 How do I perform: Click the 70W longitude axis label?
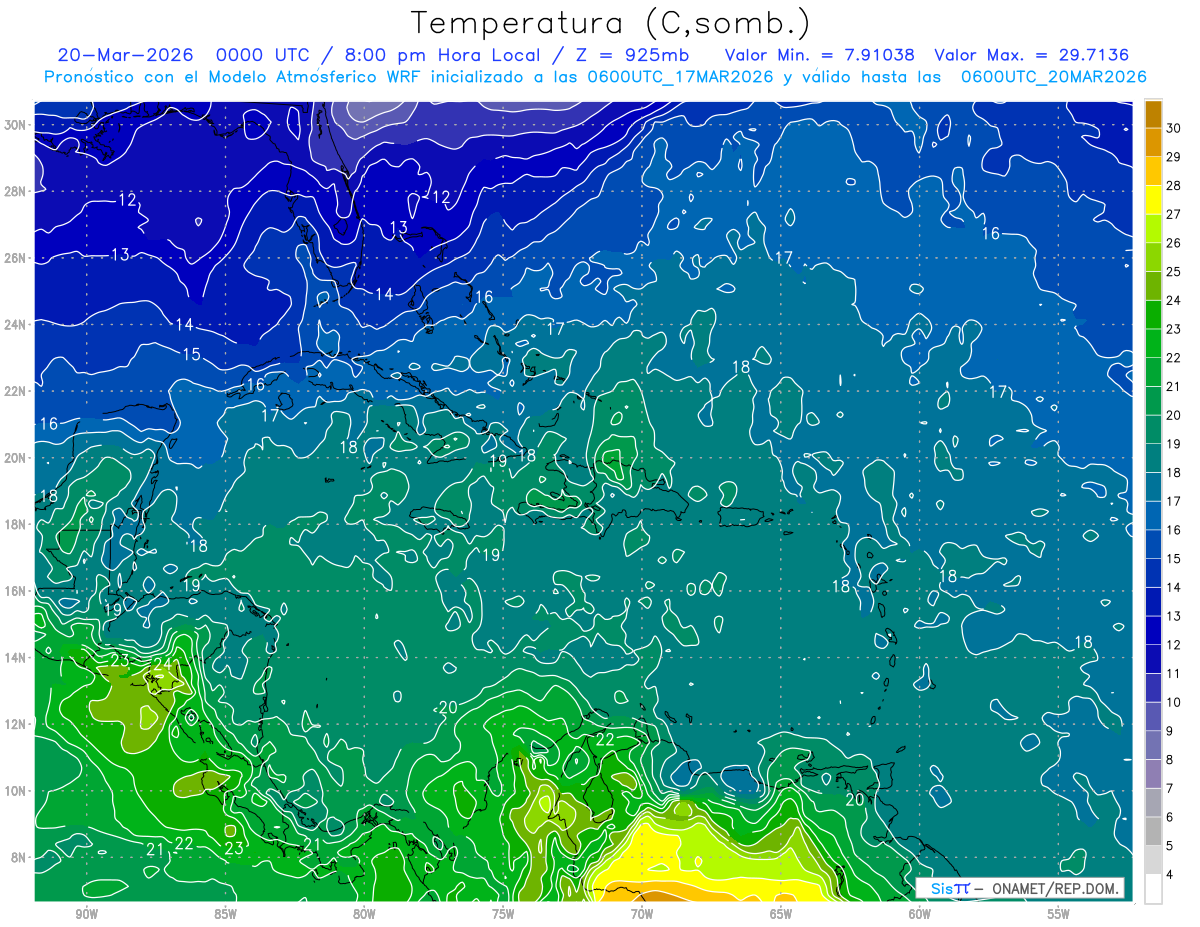pos(642,914)
